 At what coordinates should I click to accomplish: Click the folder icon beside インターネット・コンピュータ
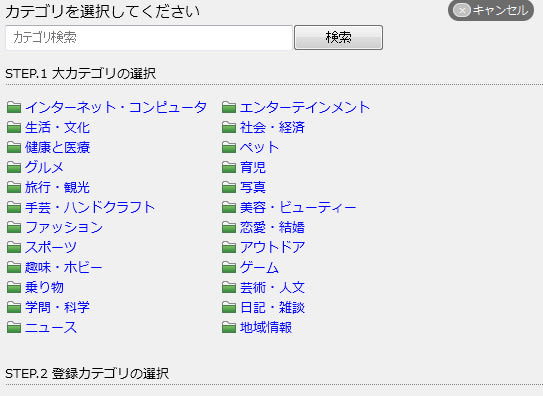14,107
